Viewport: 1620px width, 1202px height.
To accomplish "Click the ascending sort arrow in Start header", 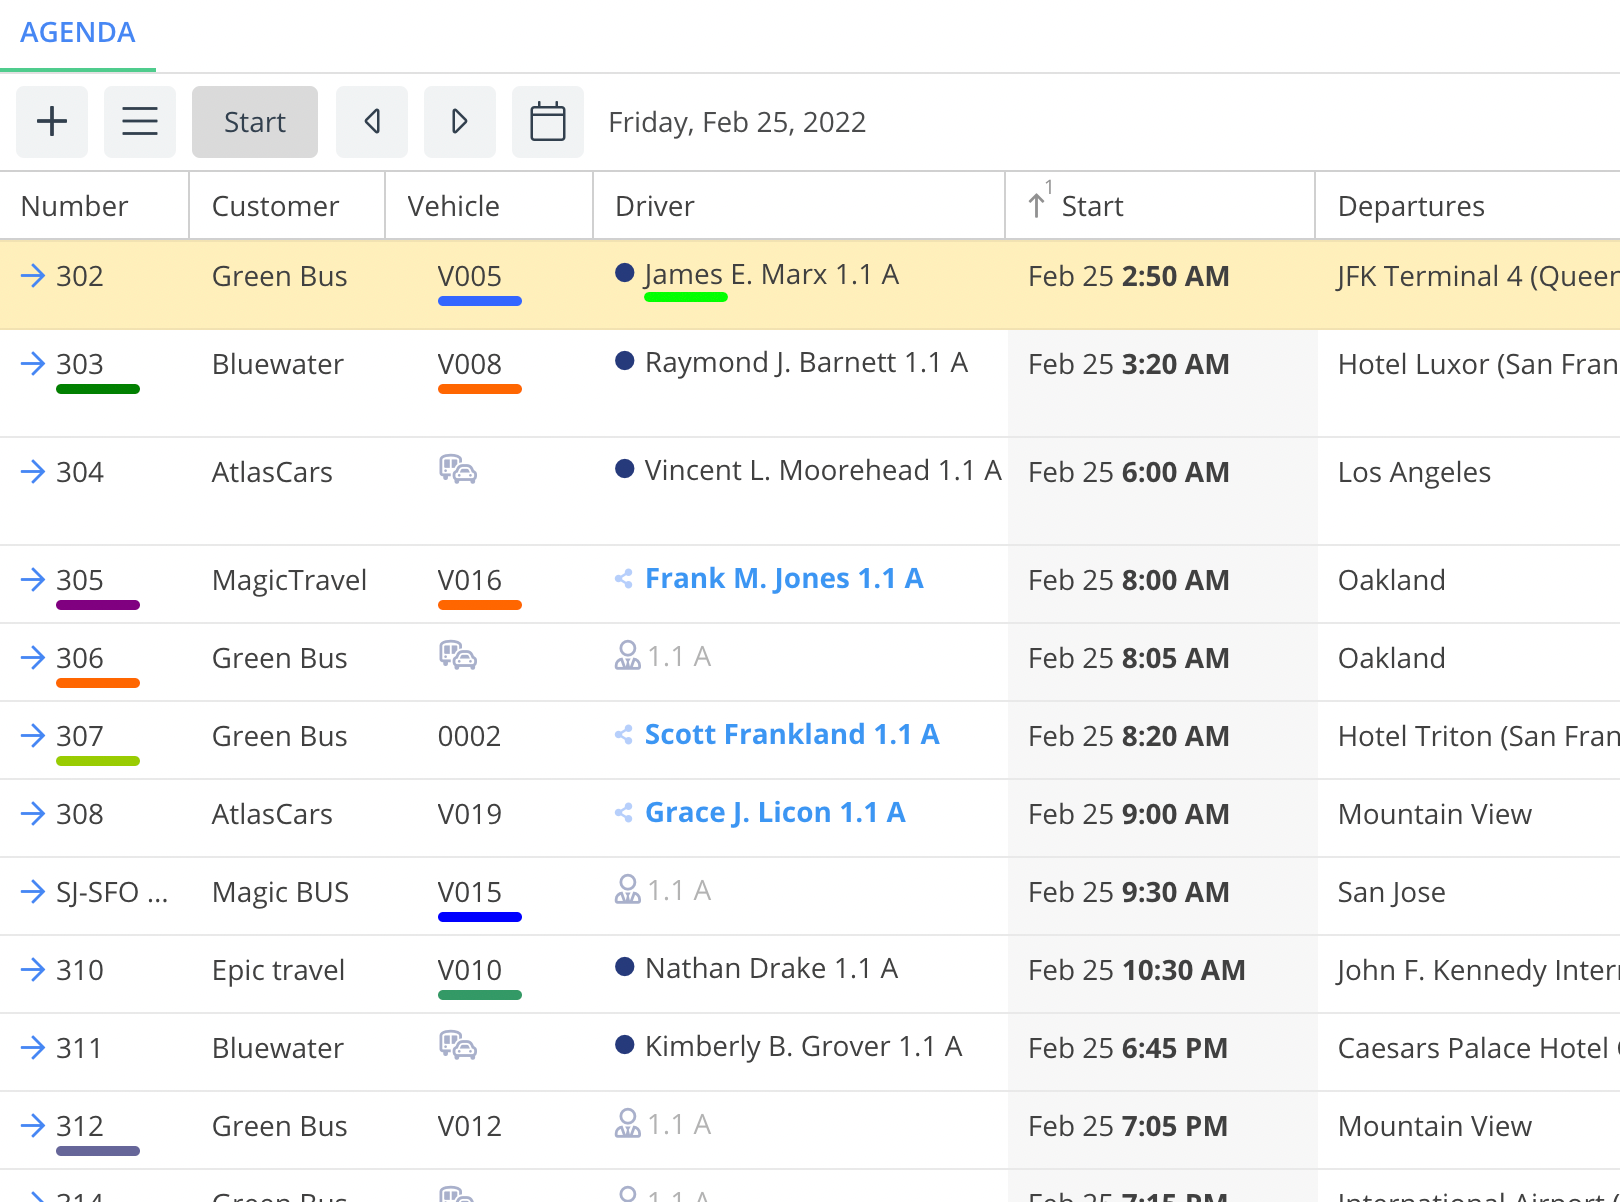I will (1037, 205).
